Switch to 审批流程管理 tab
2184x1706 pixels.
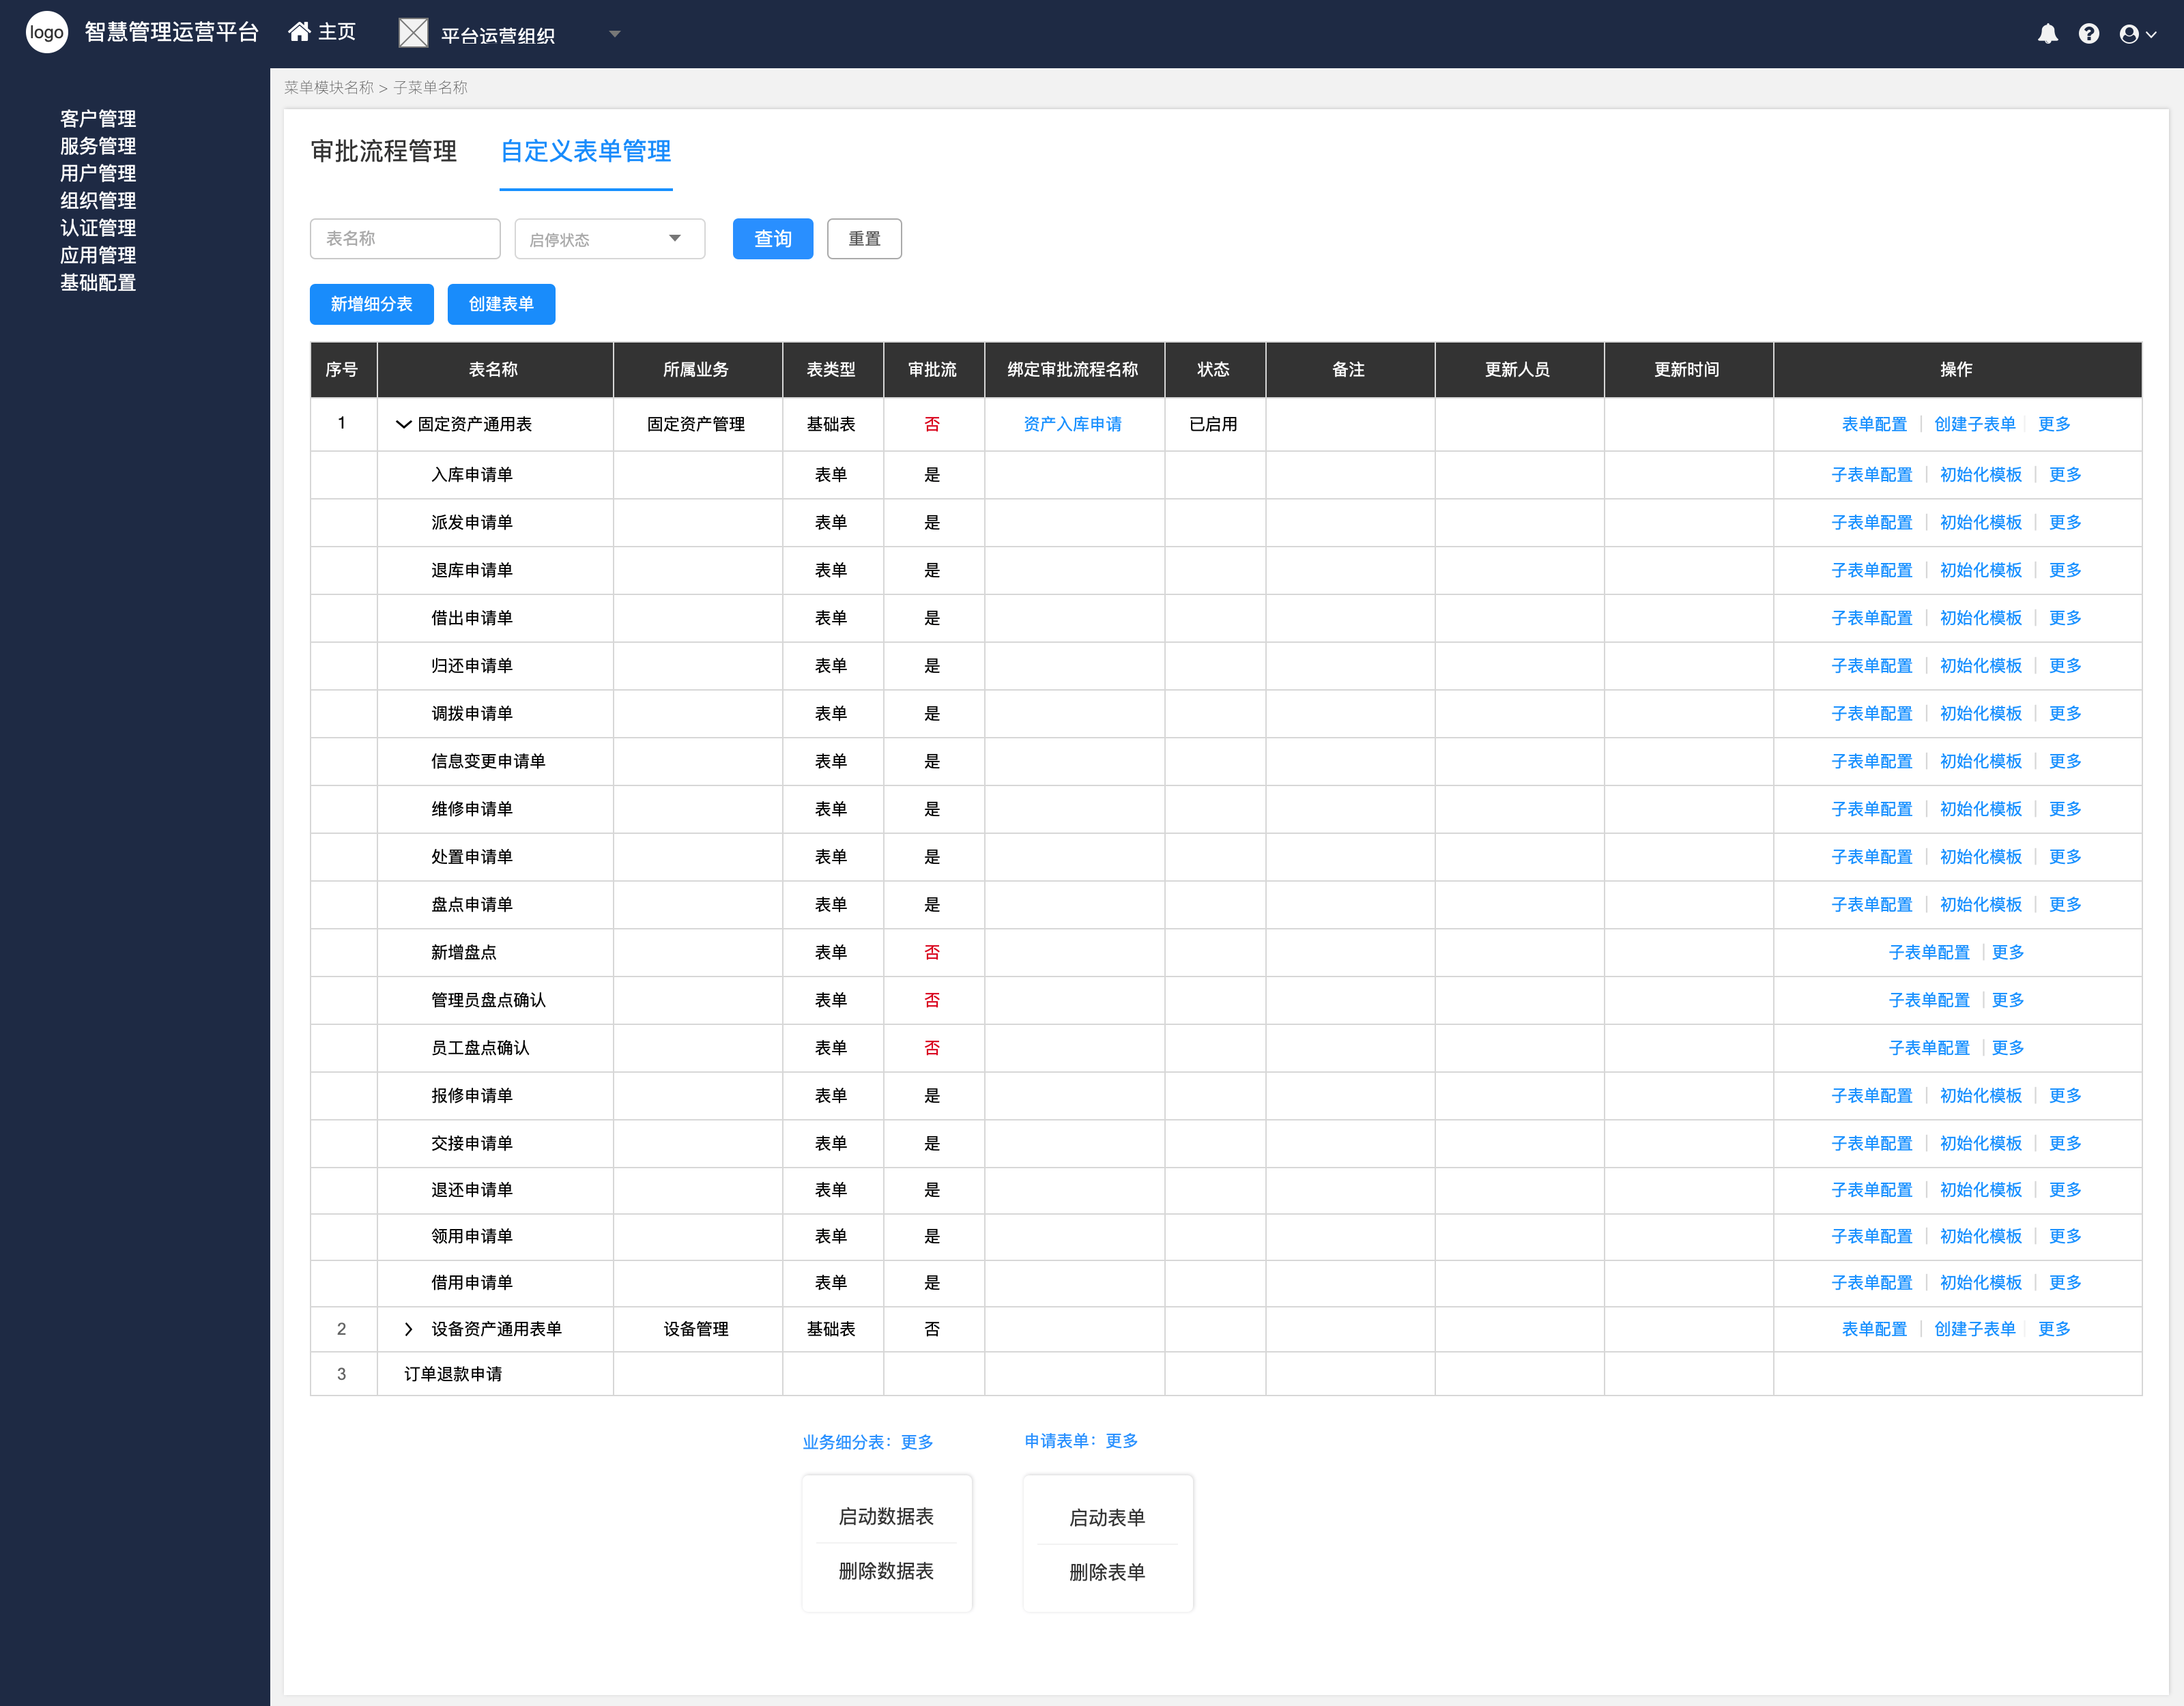384,151
